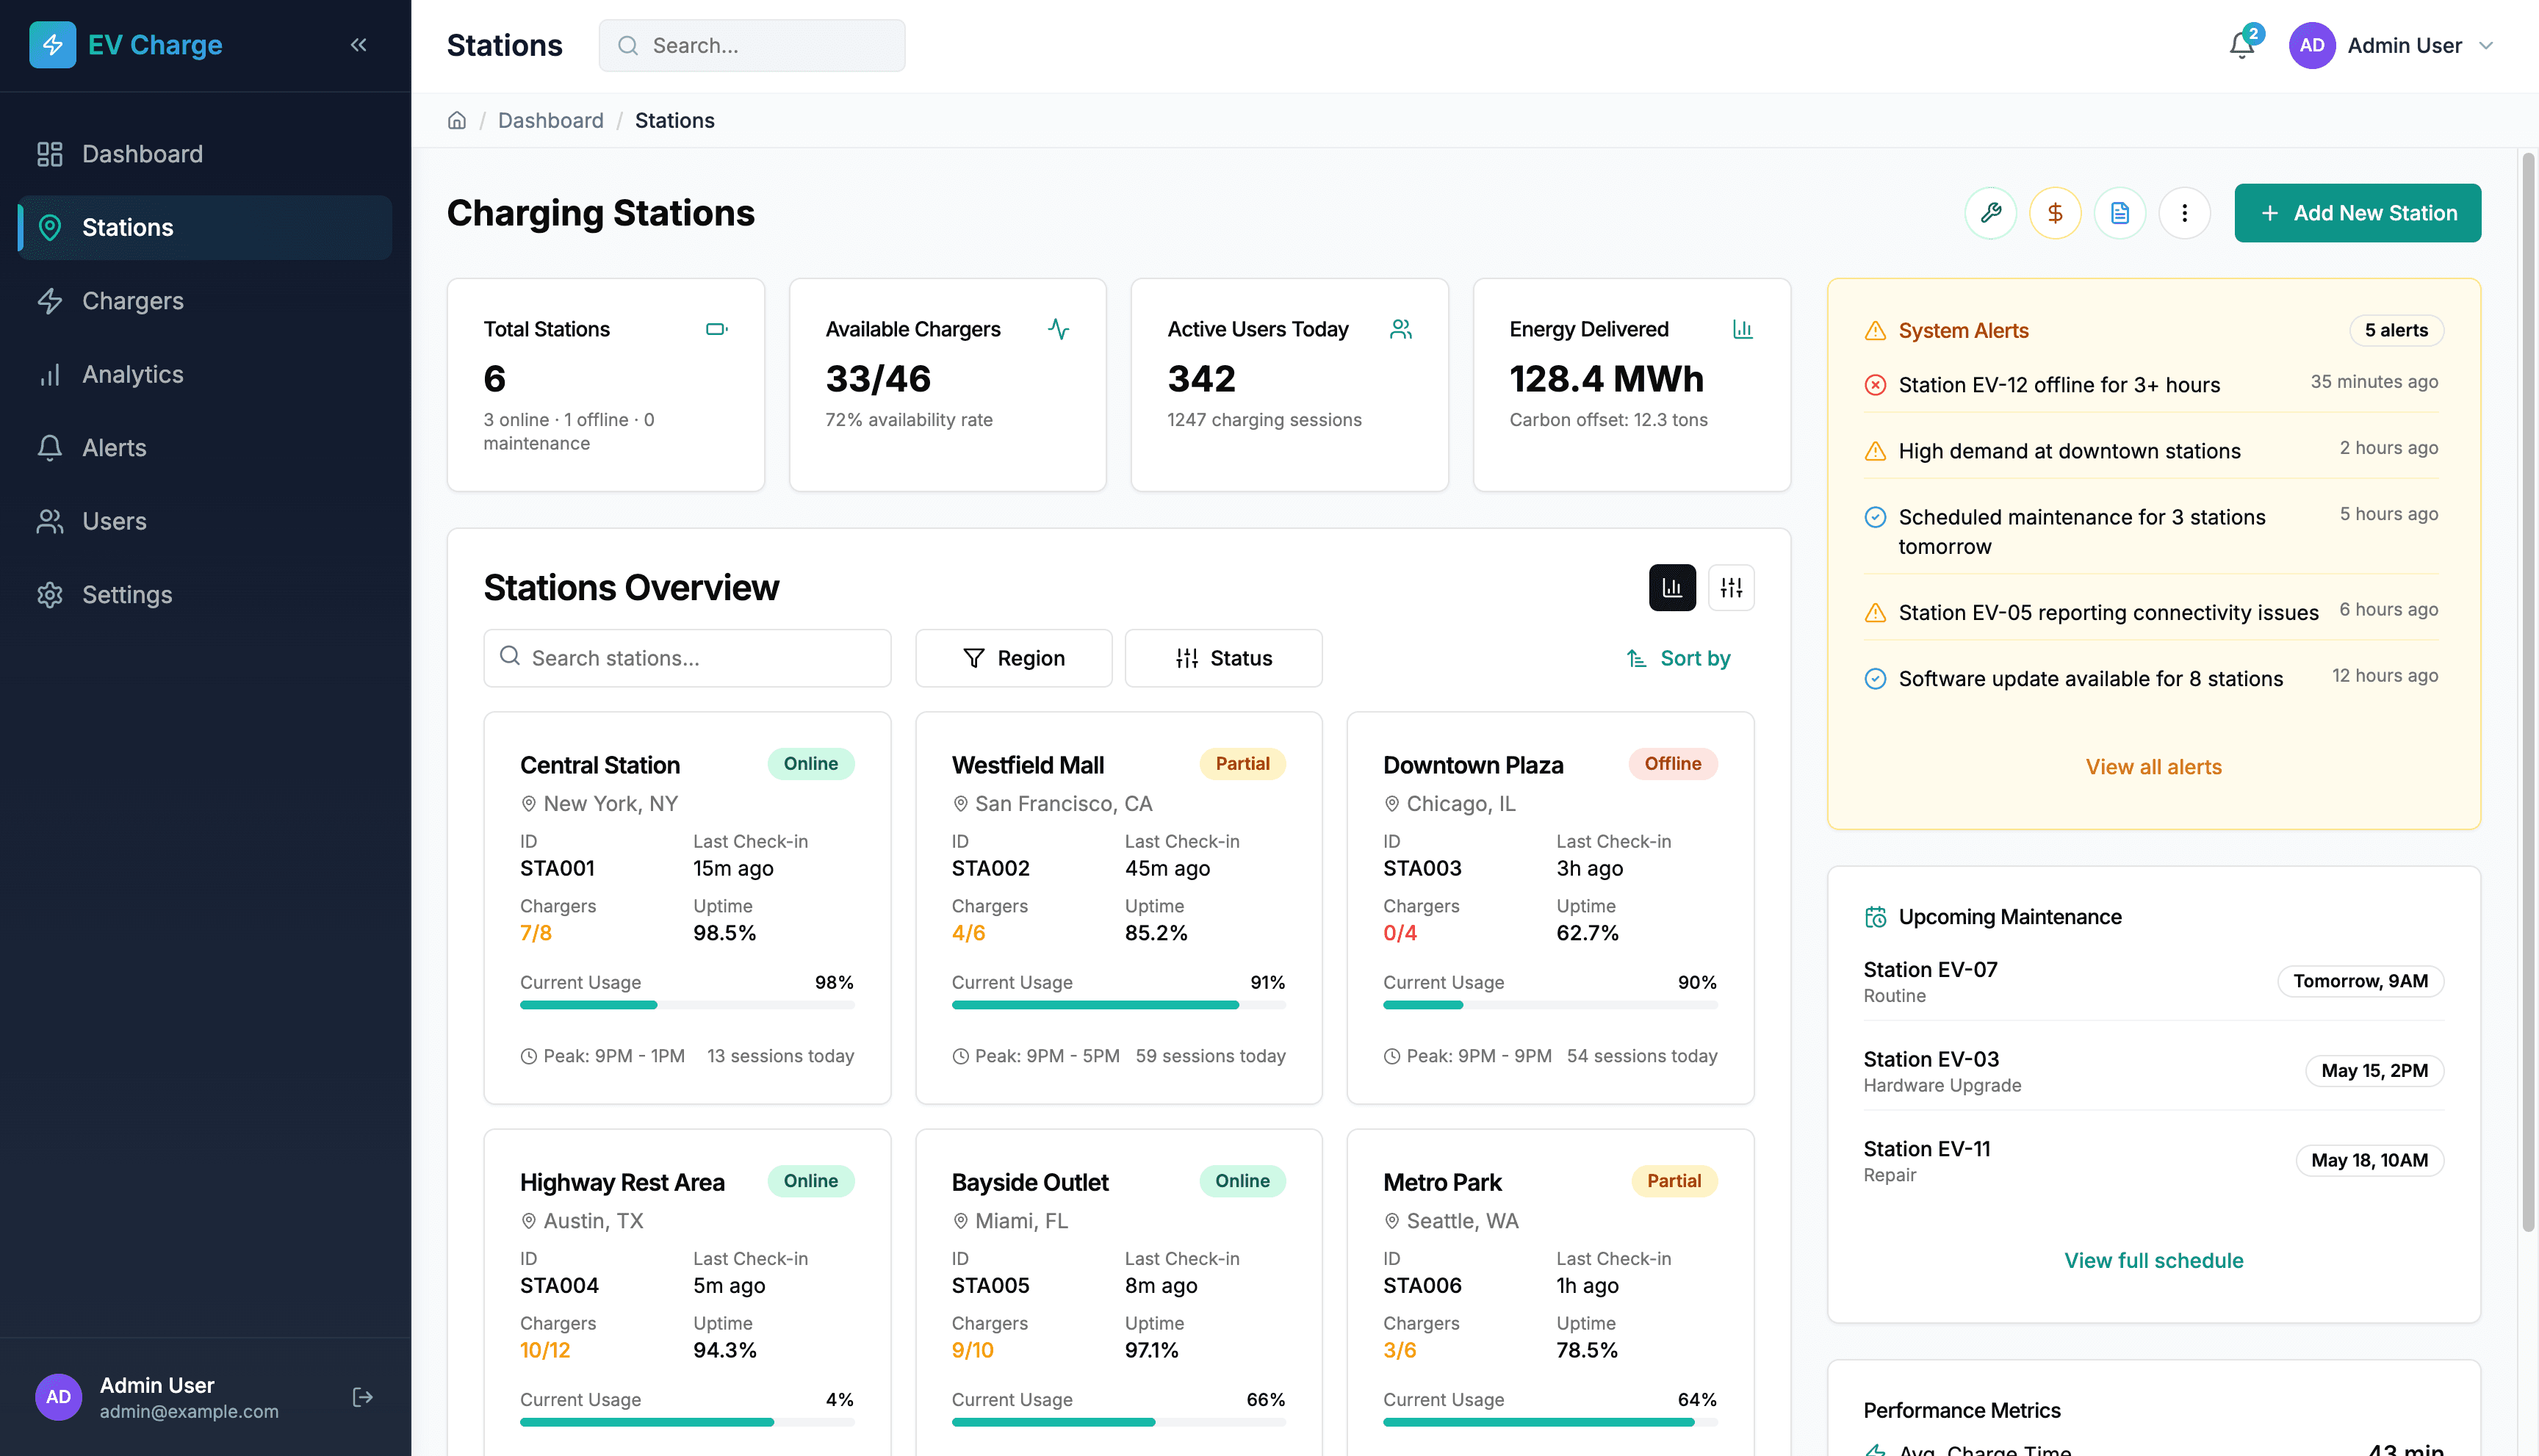2539x1456 pixels.
Task: Click the notification bell icon
Action: pos(2241,45)
